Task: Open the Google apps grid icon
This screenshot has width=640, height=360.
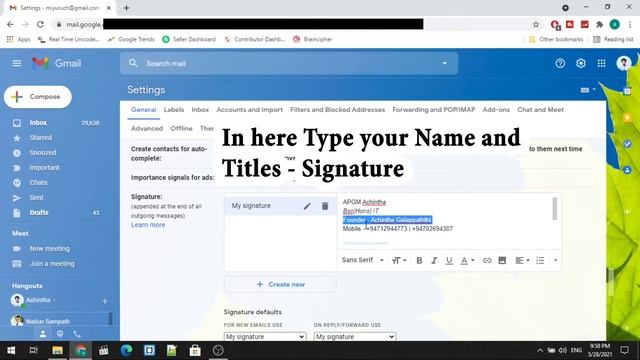Action: (602, 63)
